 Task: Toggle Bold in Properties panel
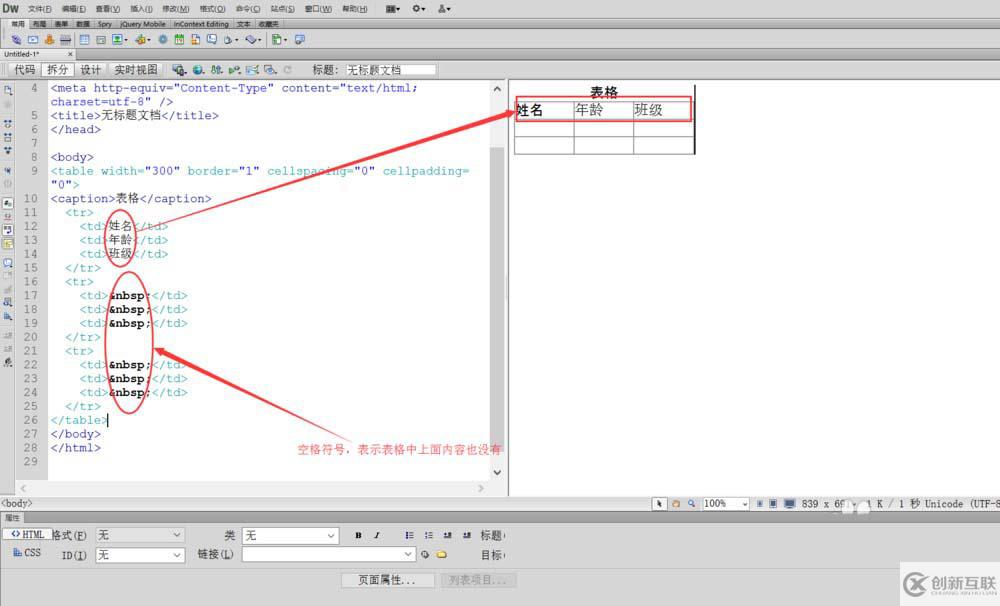(358, 536)
